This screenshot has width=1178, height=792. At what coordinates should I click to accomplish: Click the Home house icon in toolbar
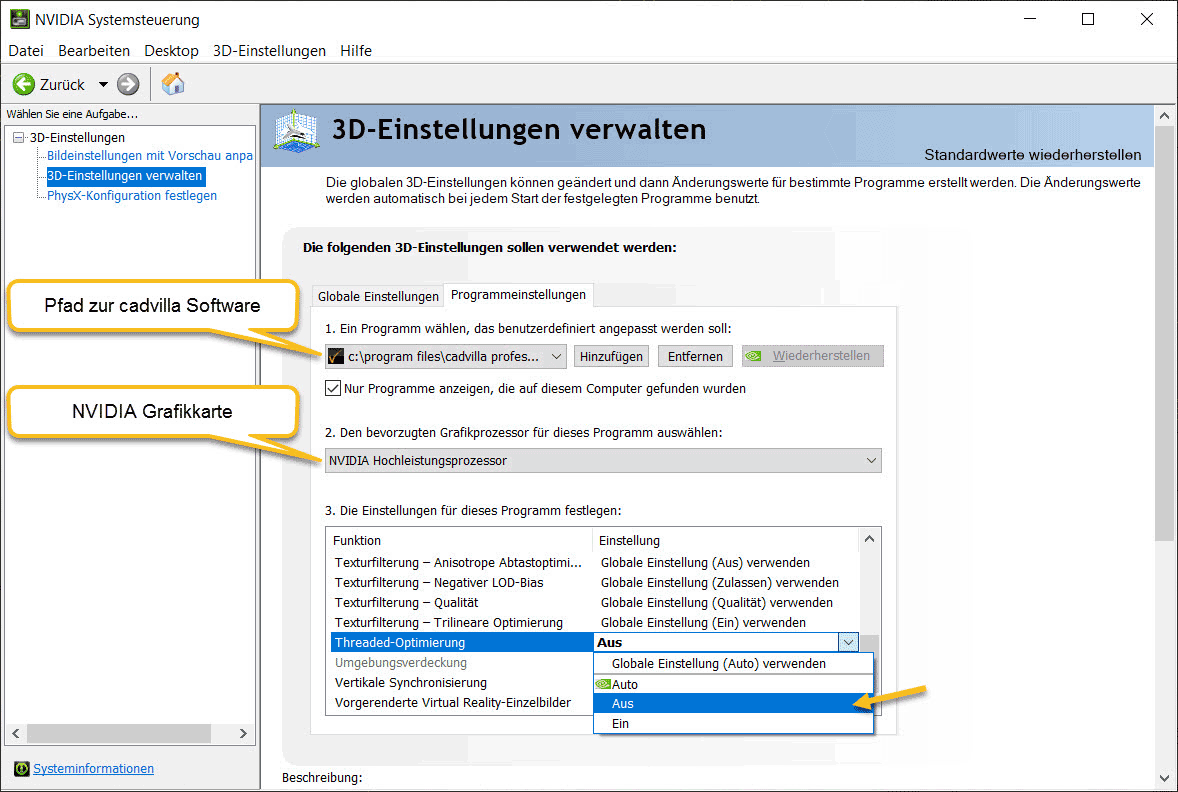pos(173,84)
